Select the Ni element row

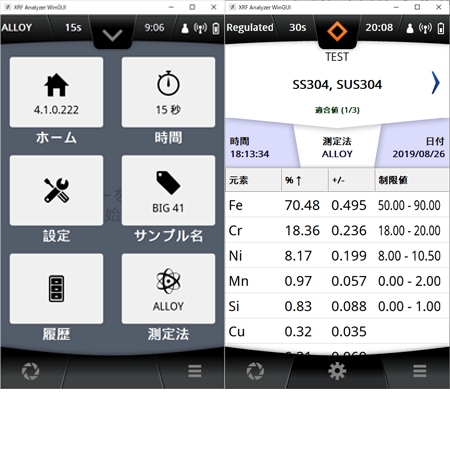(337, 256)
